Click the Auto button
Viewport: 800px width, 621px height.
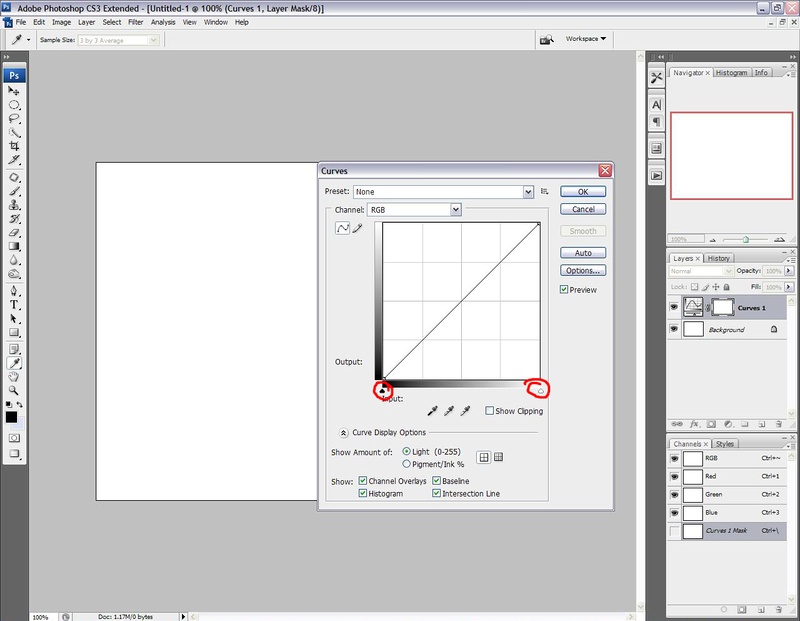coord(583,253)
